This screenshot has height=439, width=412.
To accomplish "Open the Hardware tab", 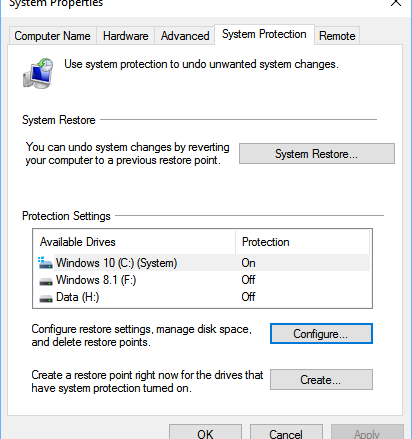I will (x=126, y=36).
